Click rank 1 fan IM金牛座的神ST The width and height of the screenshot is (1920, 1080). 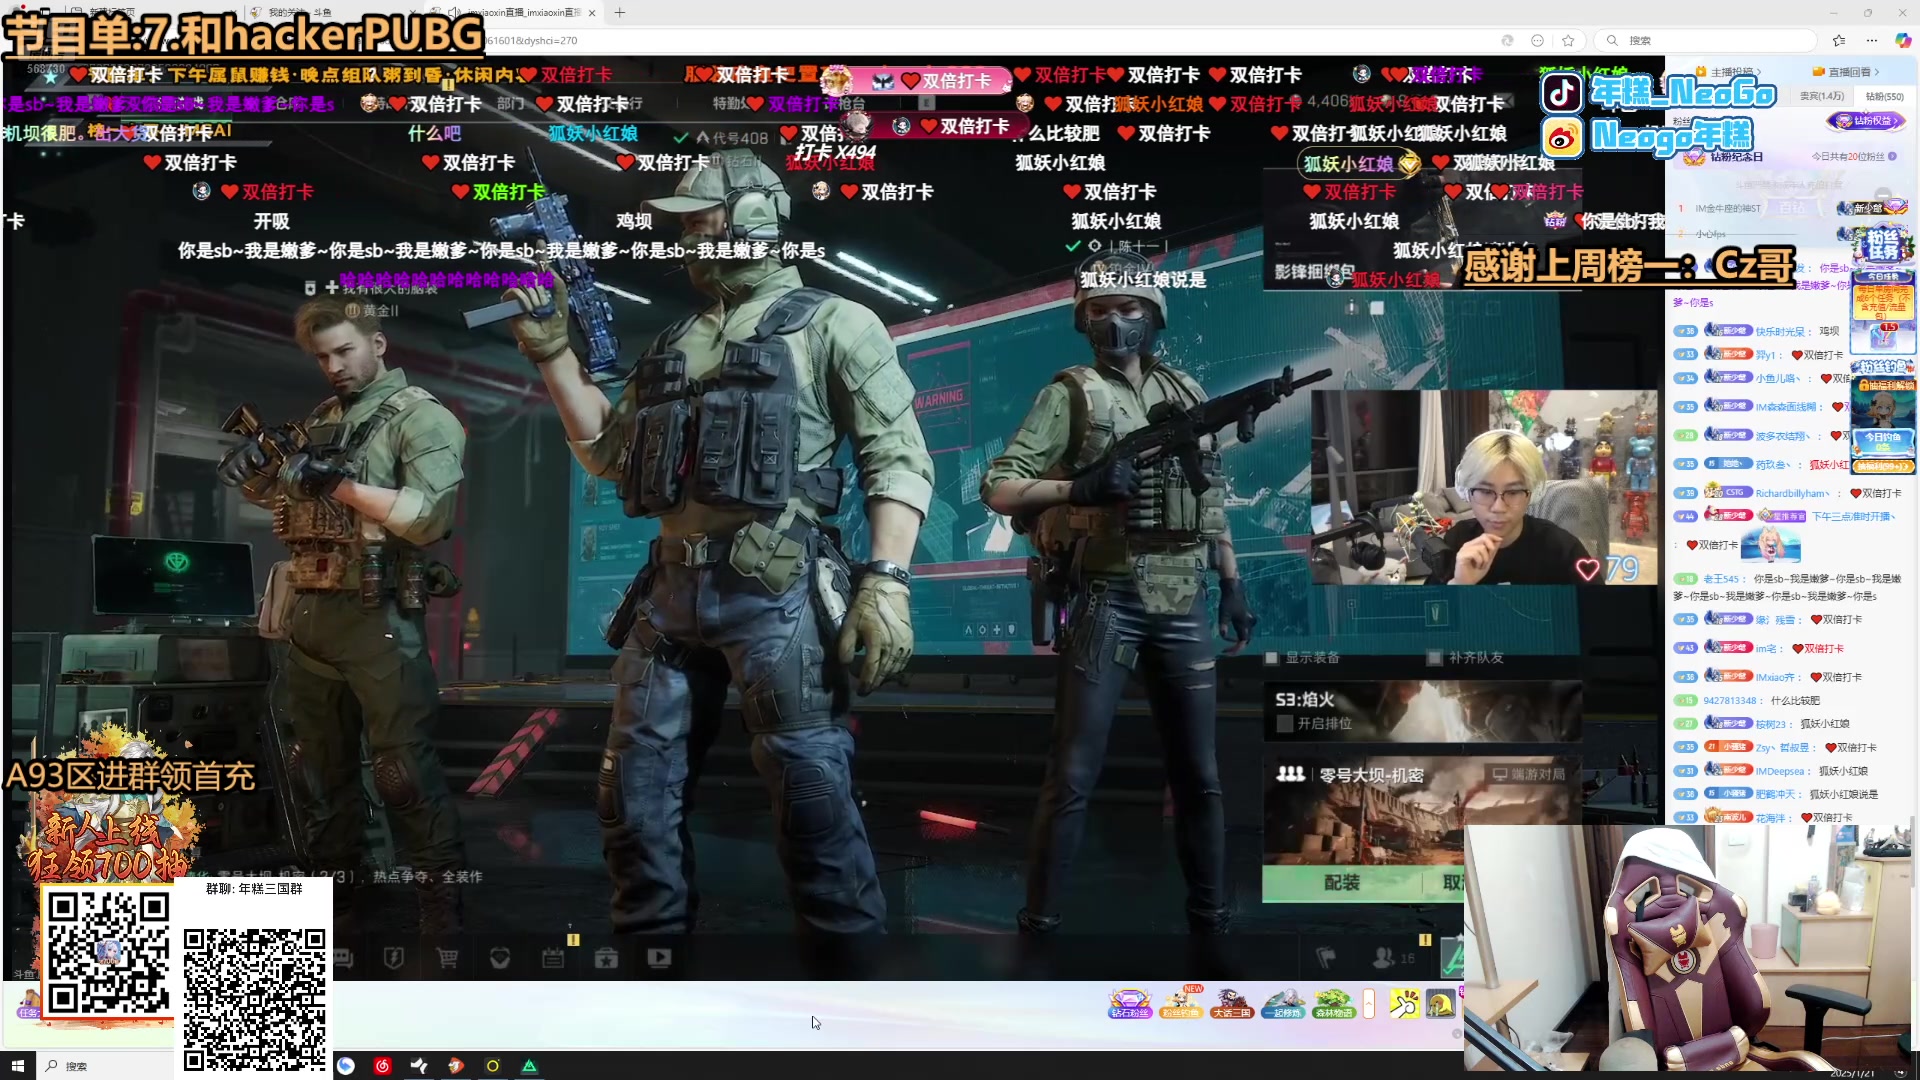pos(1728,208)
